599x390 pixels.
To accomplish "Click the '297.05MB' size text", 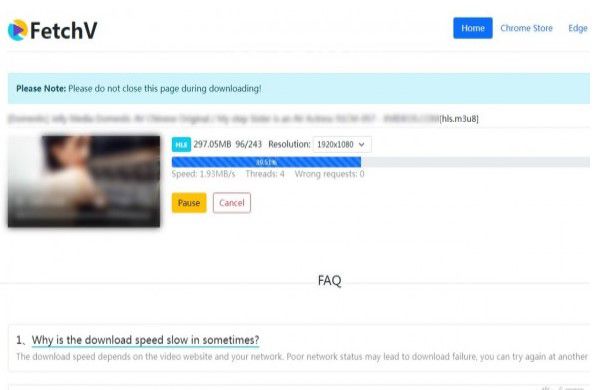I will coord(212,144).
